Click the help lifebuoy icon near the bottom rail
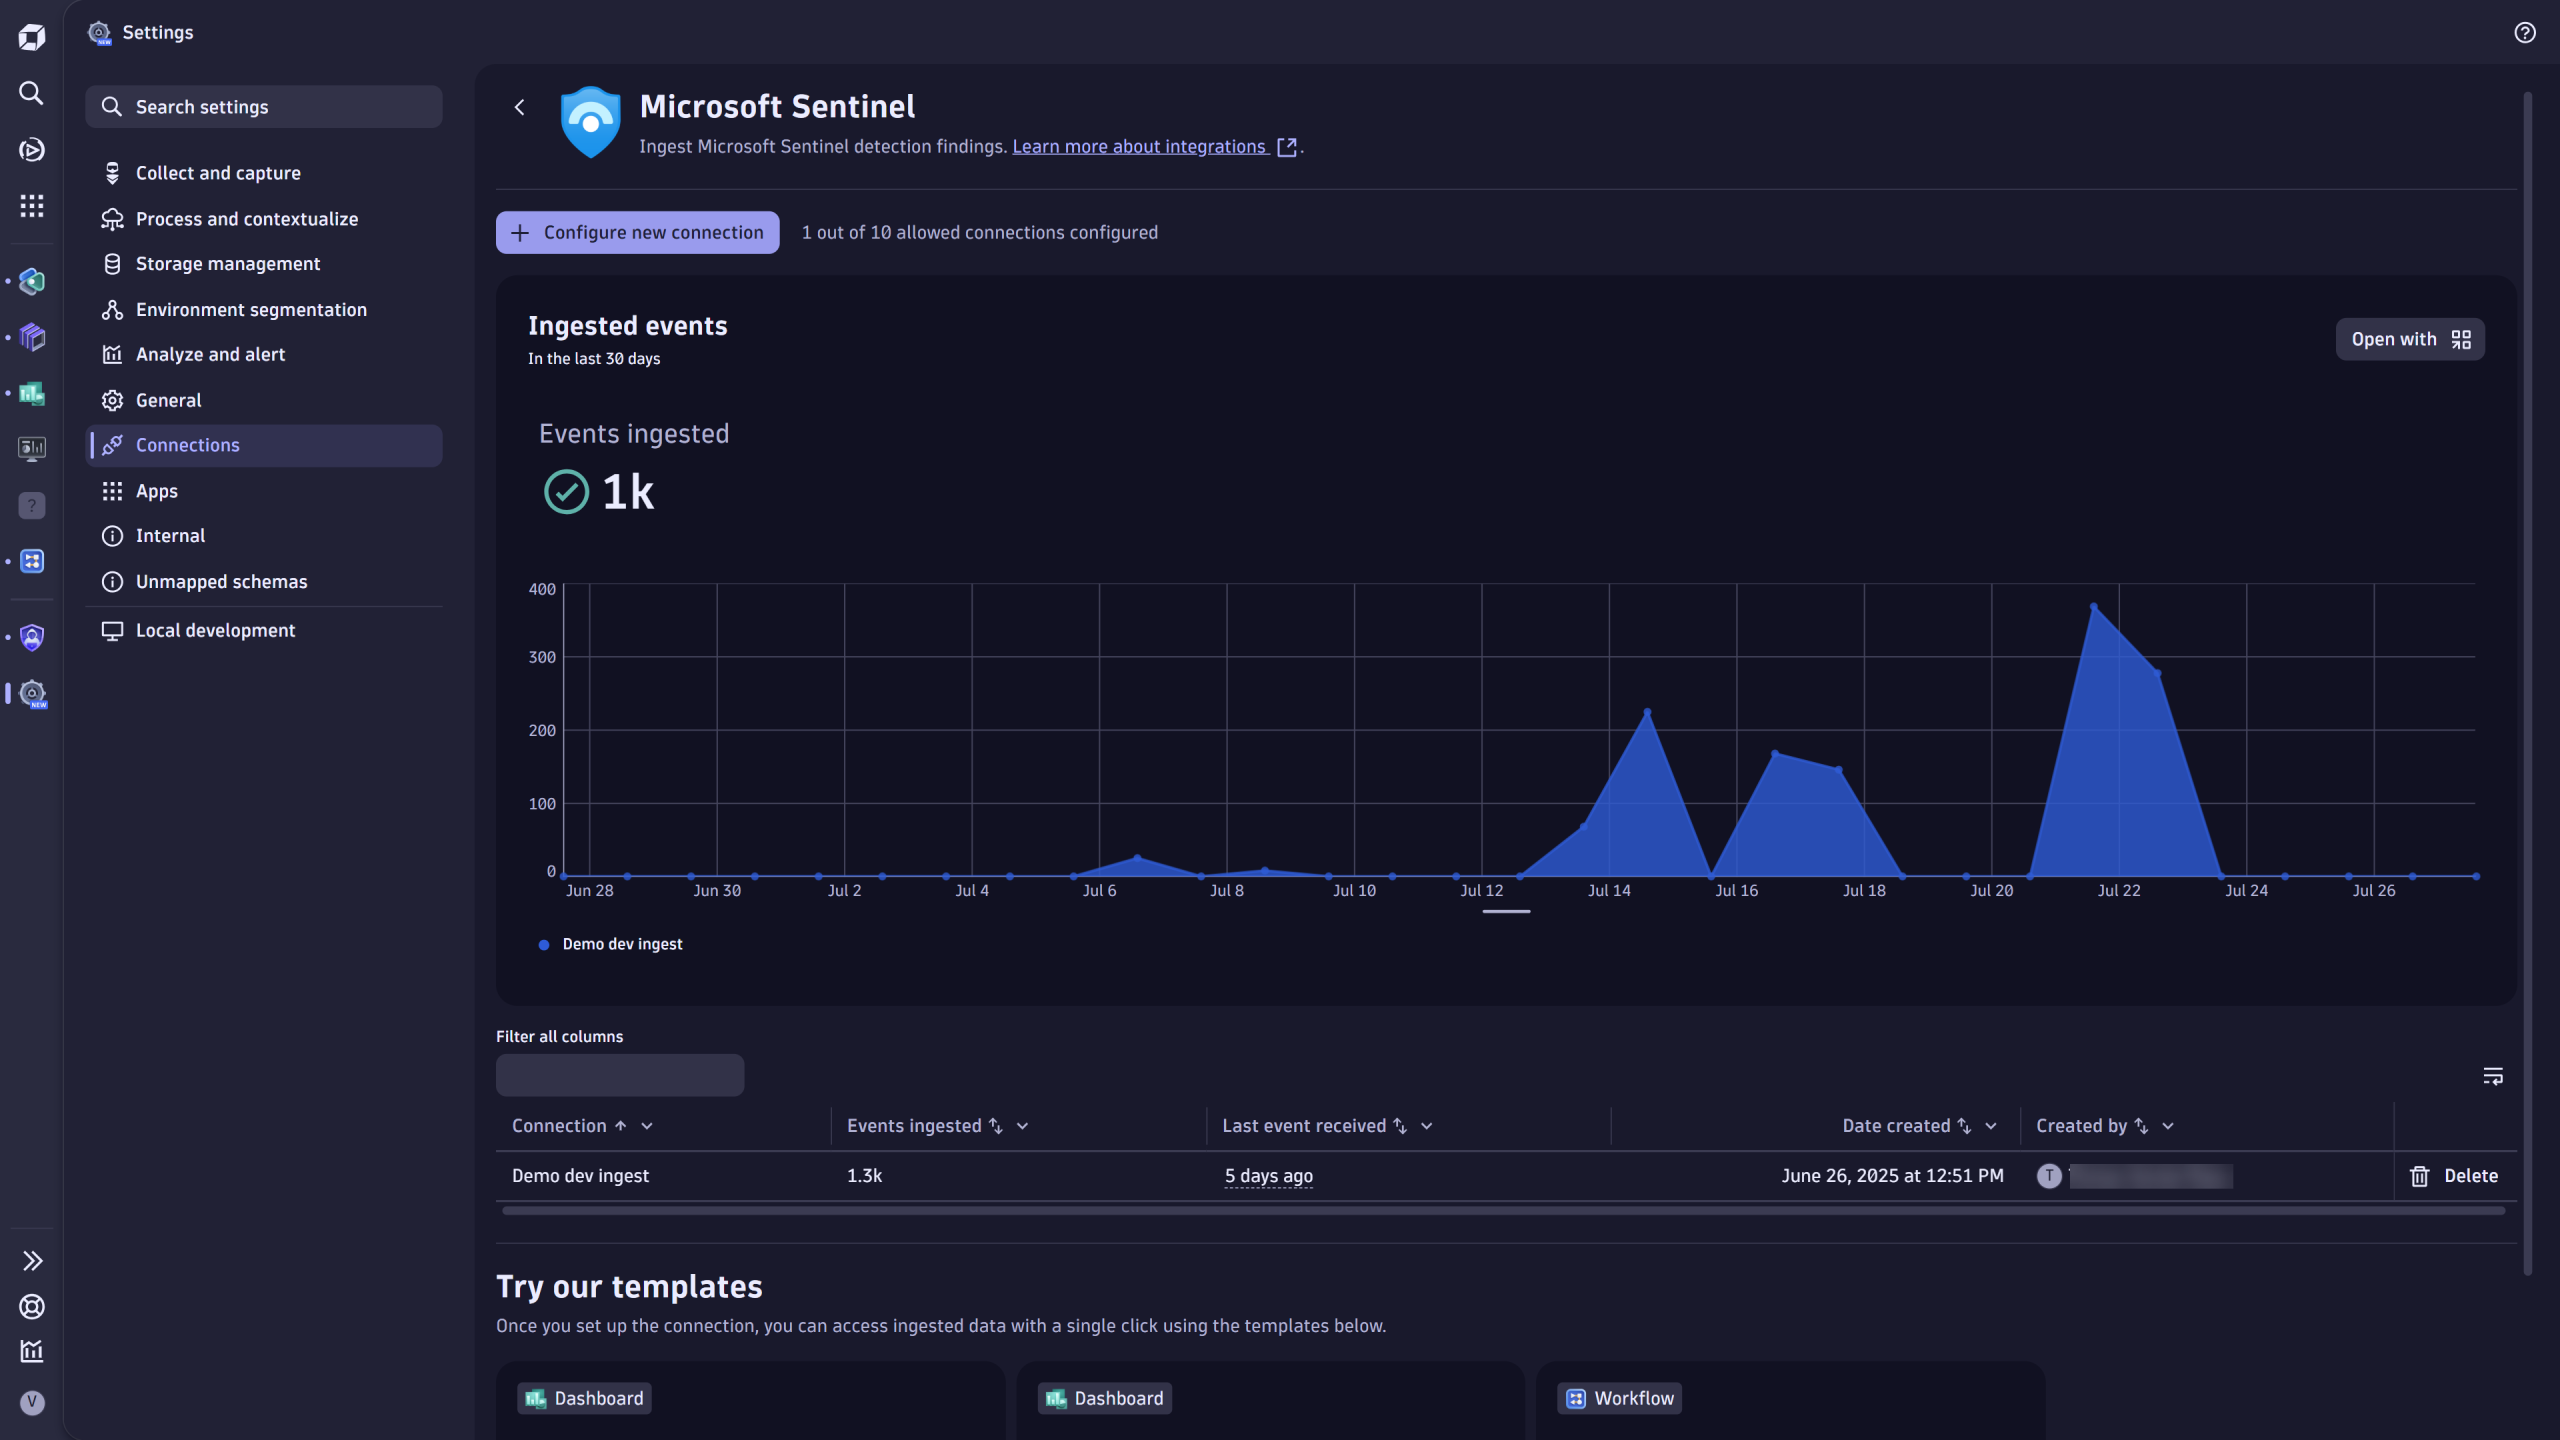Image resolution: width=2560 pixels, height=1440 pixels. [31, 1307]
